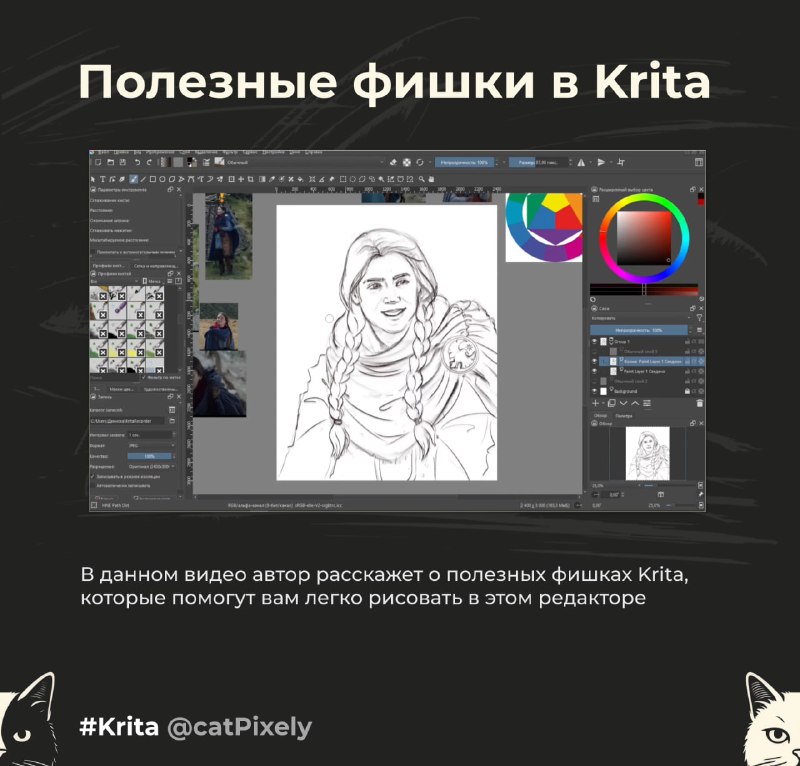Screen dimensions: 800x766
Task: Select the Line tool
Action: (143, 179)
